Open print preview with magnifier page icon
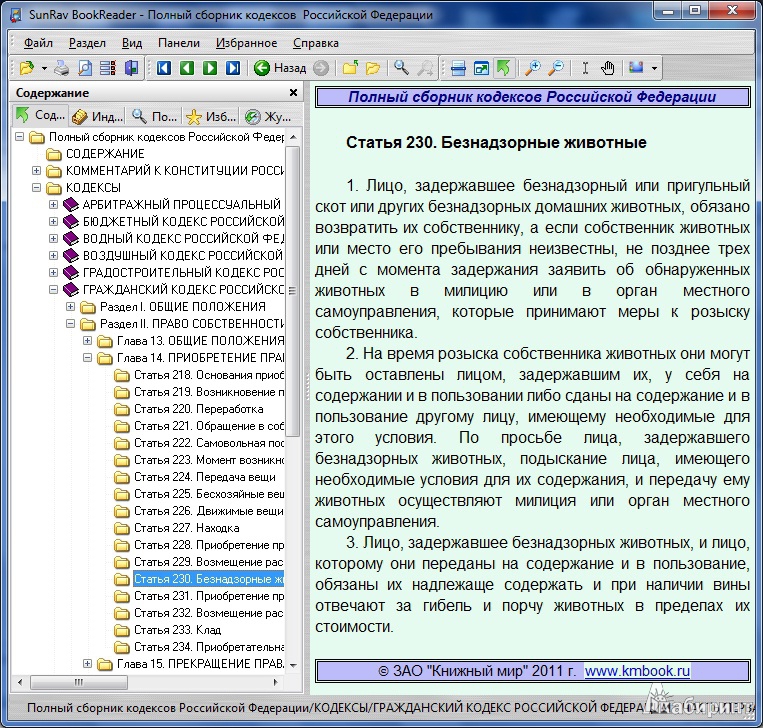Image resolution: width=763 pixels, height=728 pixels. coord(85,68)
